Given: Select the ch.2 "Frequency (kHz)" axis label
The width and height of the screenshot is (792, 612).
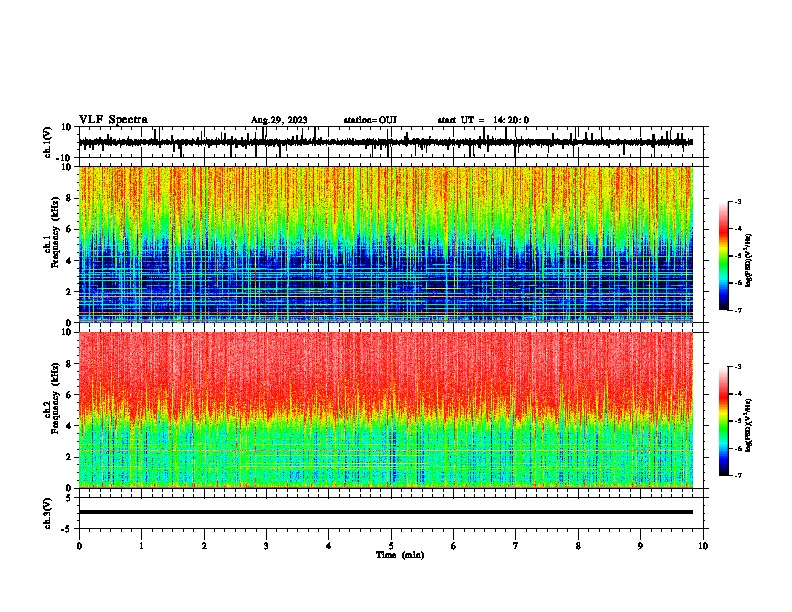Looking at the screenshot, I should 55,398.
